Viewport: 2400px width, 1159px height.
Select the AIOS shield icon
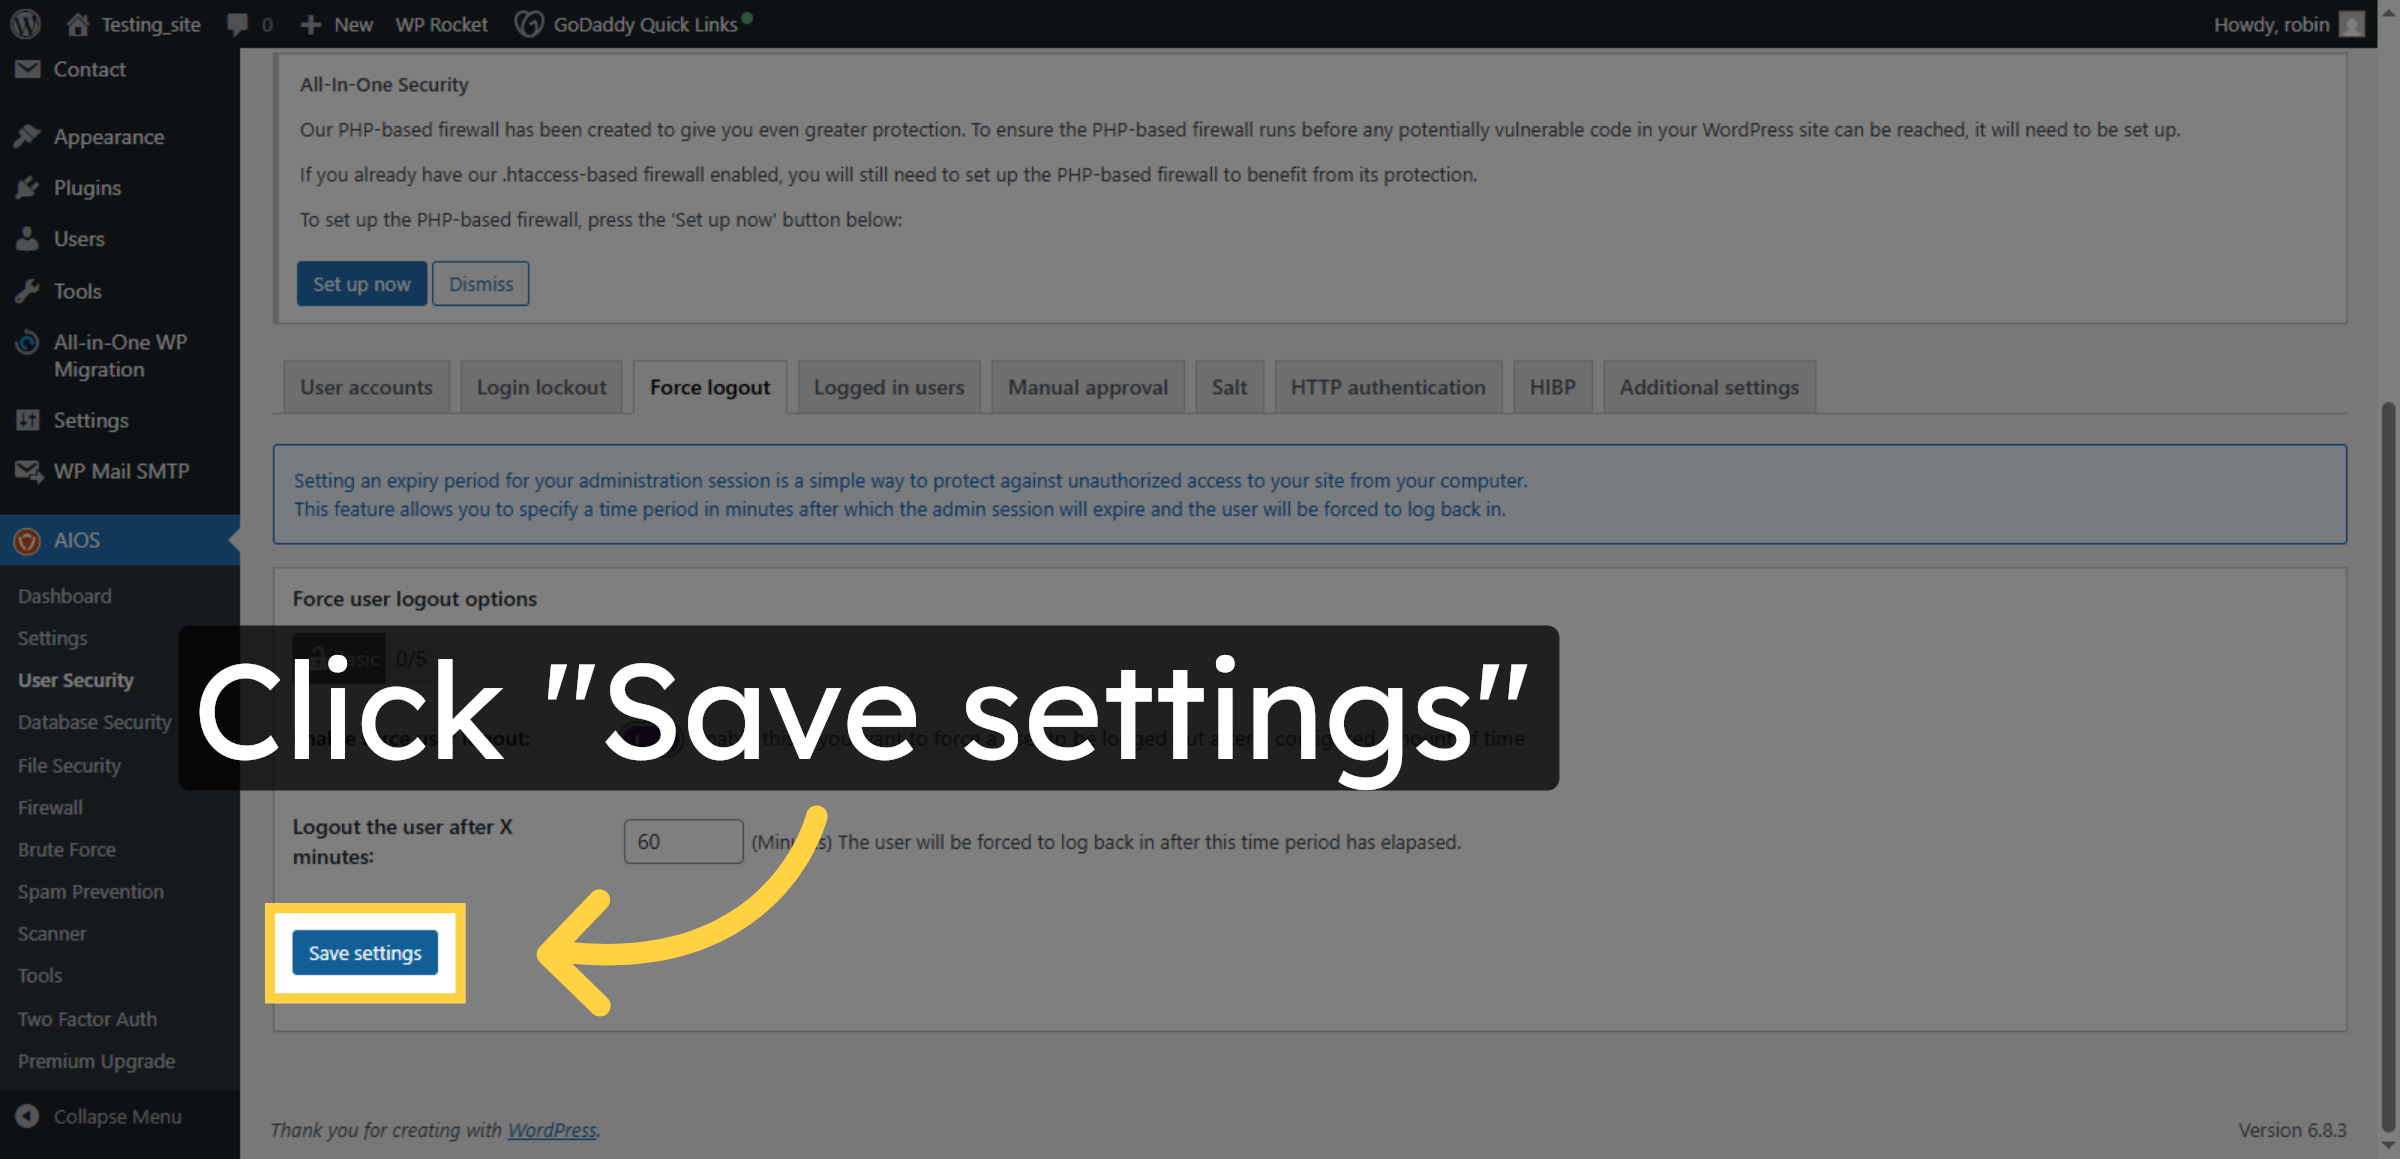point(28,540)
